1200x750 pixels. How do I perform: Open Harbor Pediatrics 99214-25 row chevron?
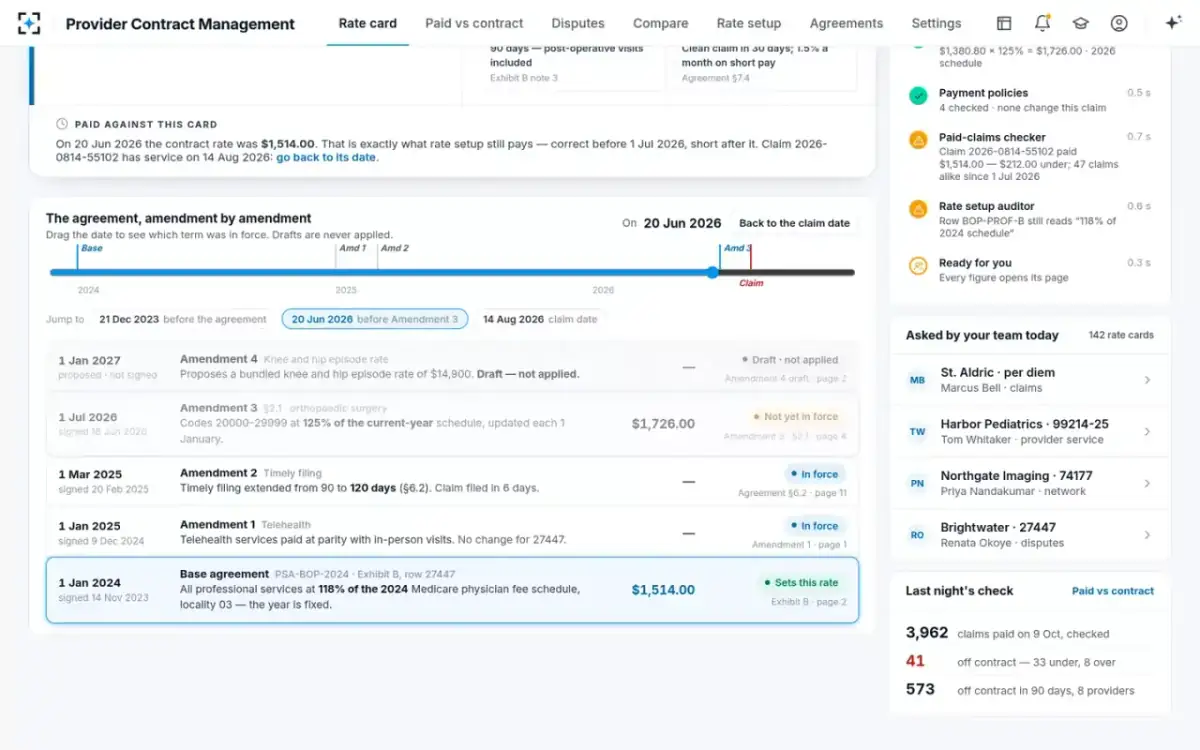pos(1147,432)
